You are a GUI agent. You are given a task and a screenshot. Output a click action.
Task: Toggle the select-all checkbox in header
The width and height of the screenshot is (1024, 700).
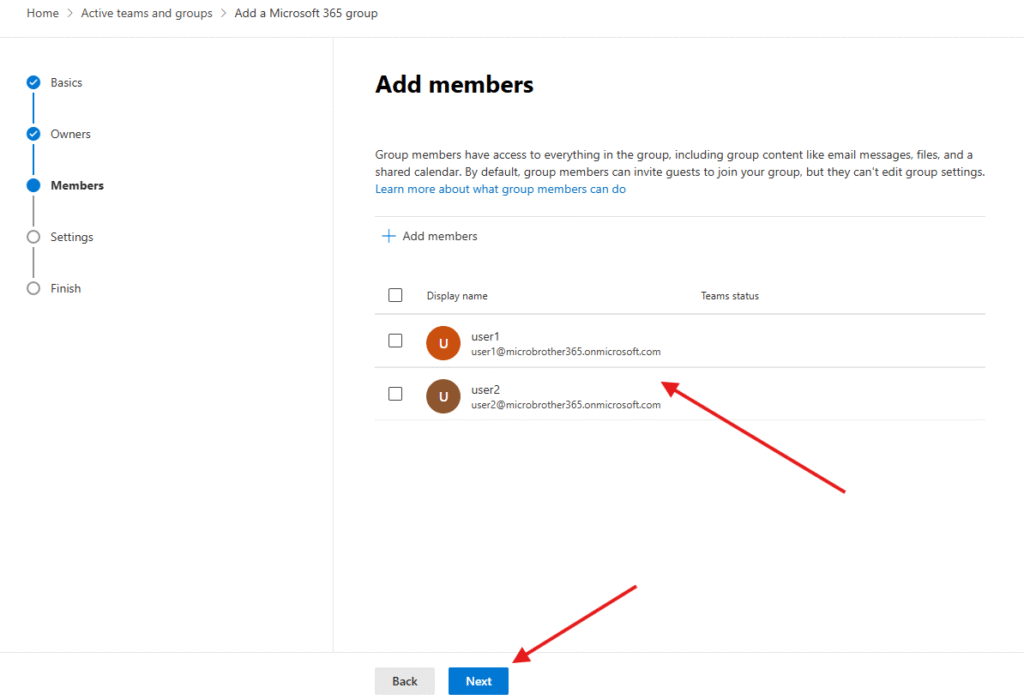[395, 295]
